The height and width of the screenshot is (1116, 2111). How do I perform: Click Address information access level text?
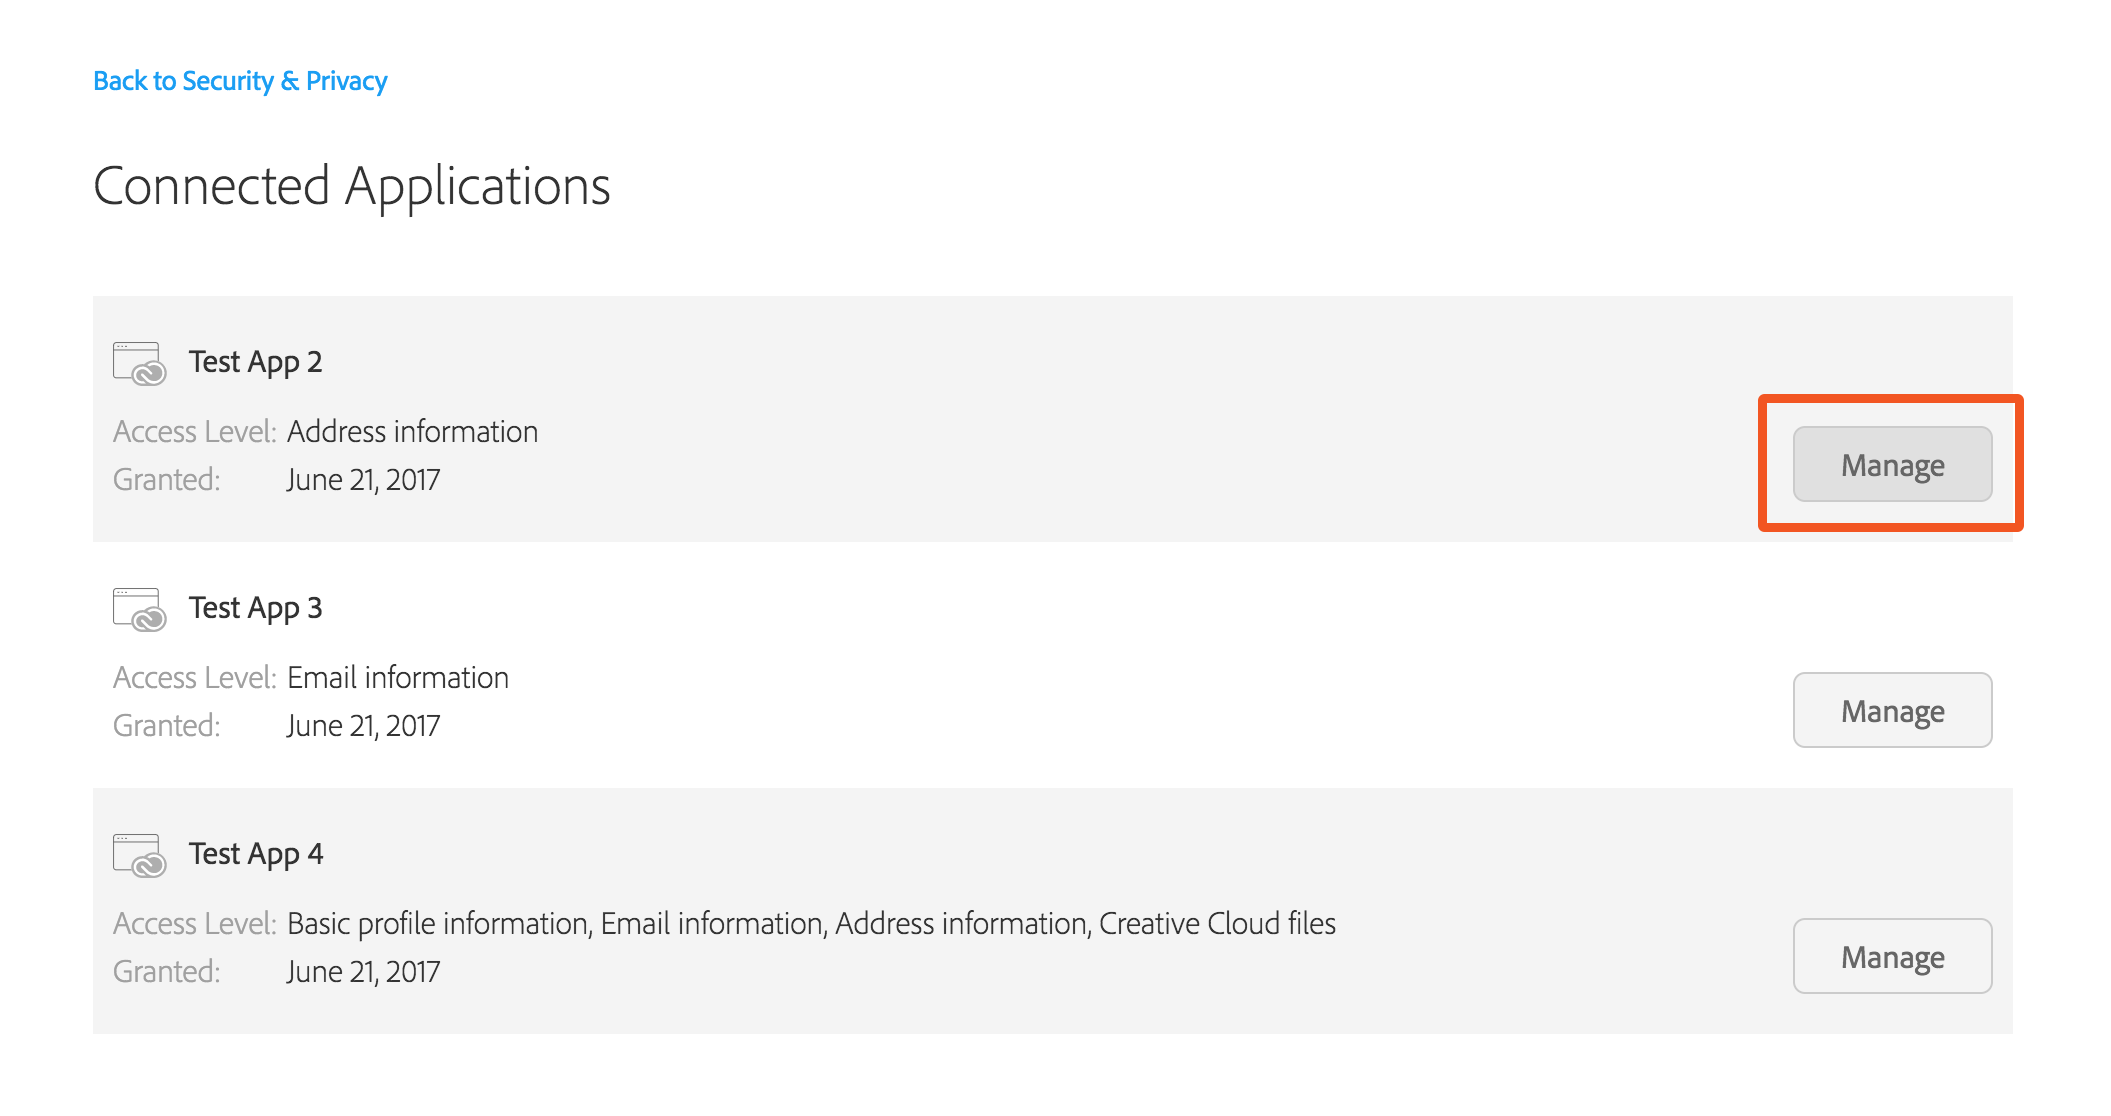point(413,431)
